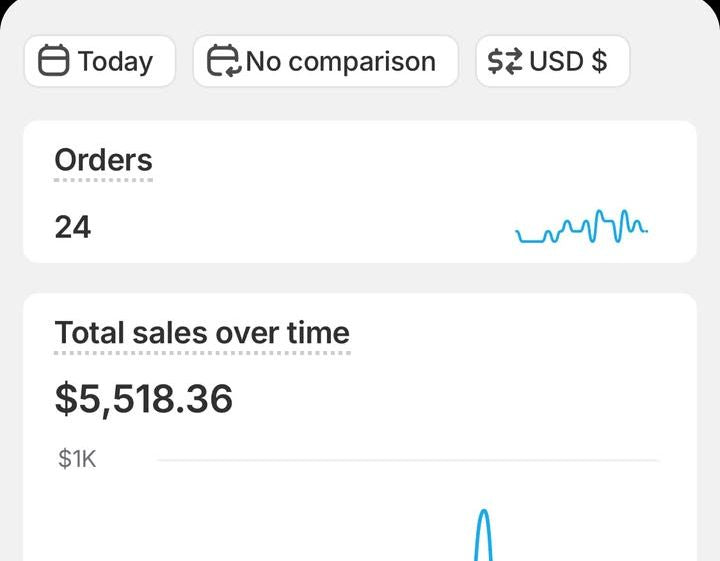
Task: Click the comparison calendar icon with arrows
Action: (224, 60)
